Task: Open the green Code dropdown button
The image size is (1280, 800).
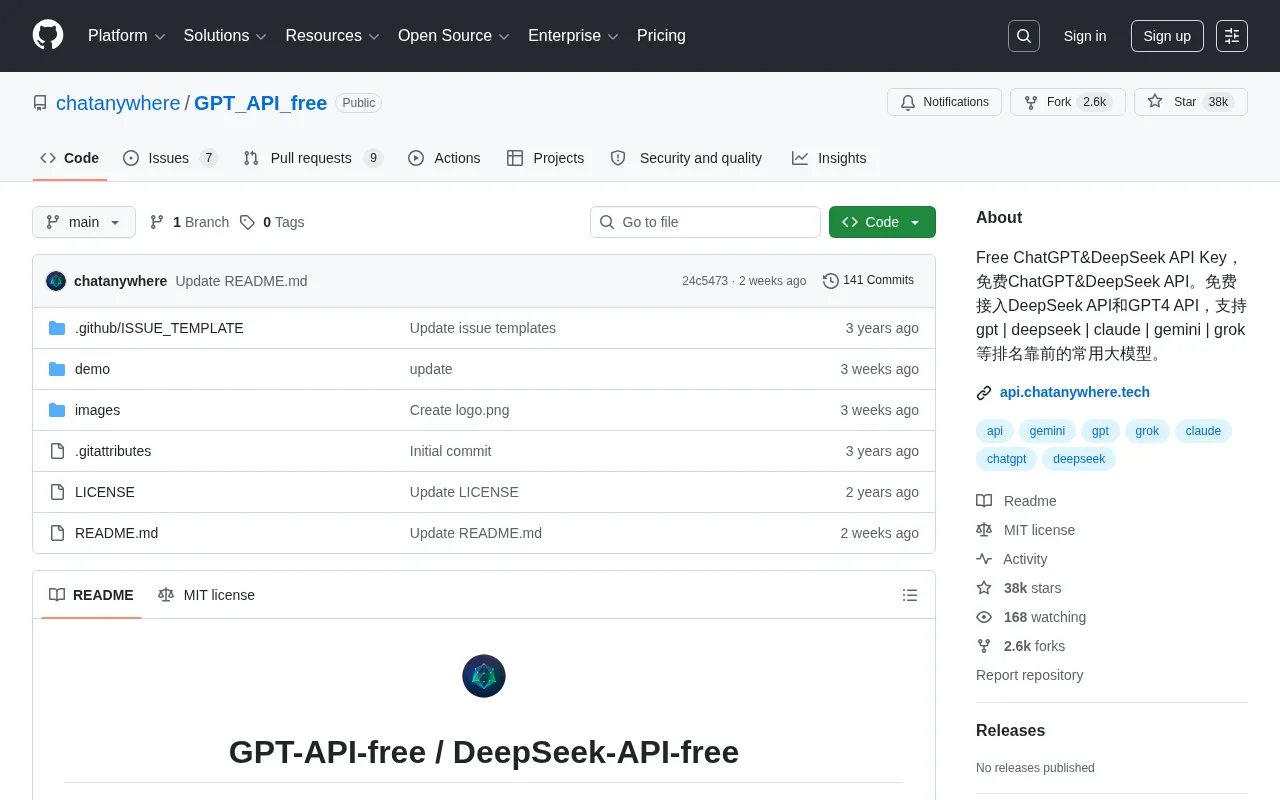Action: [x=882, y=222]
